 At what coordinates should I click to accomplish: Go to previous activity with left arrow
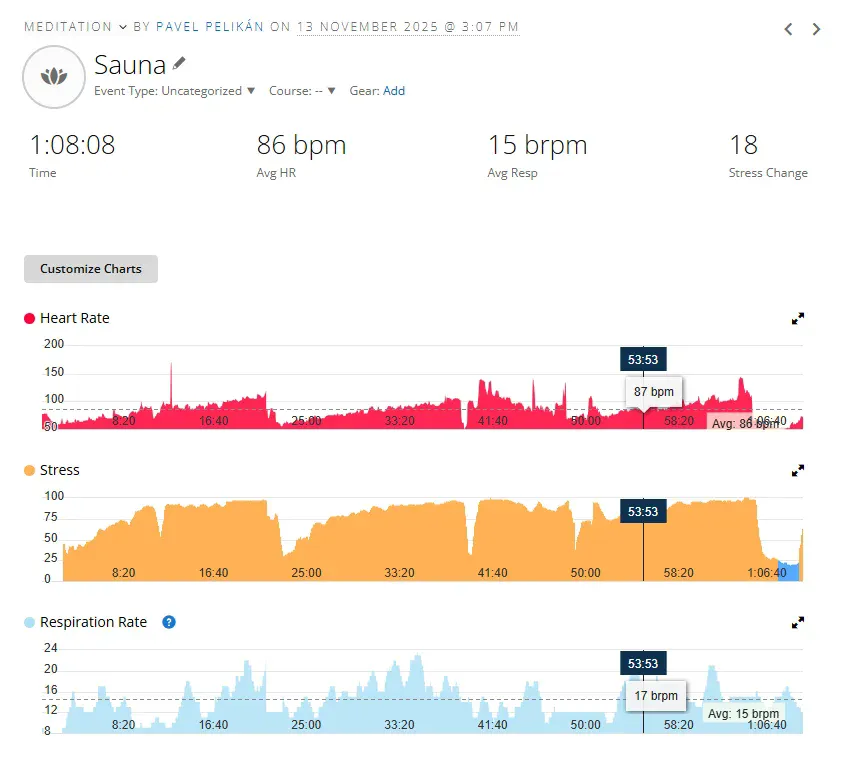788,29
